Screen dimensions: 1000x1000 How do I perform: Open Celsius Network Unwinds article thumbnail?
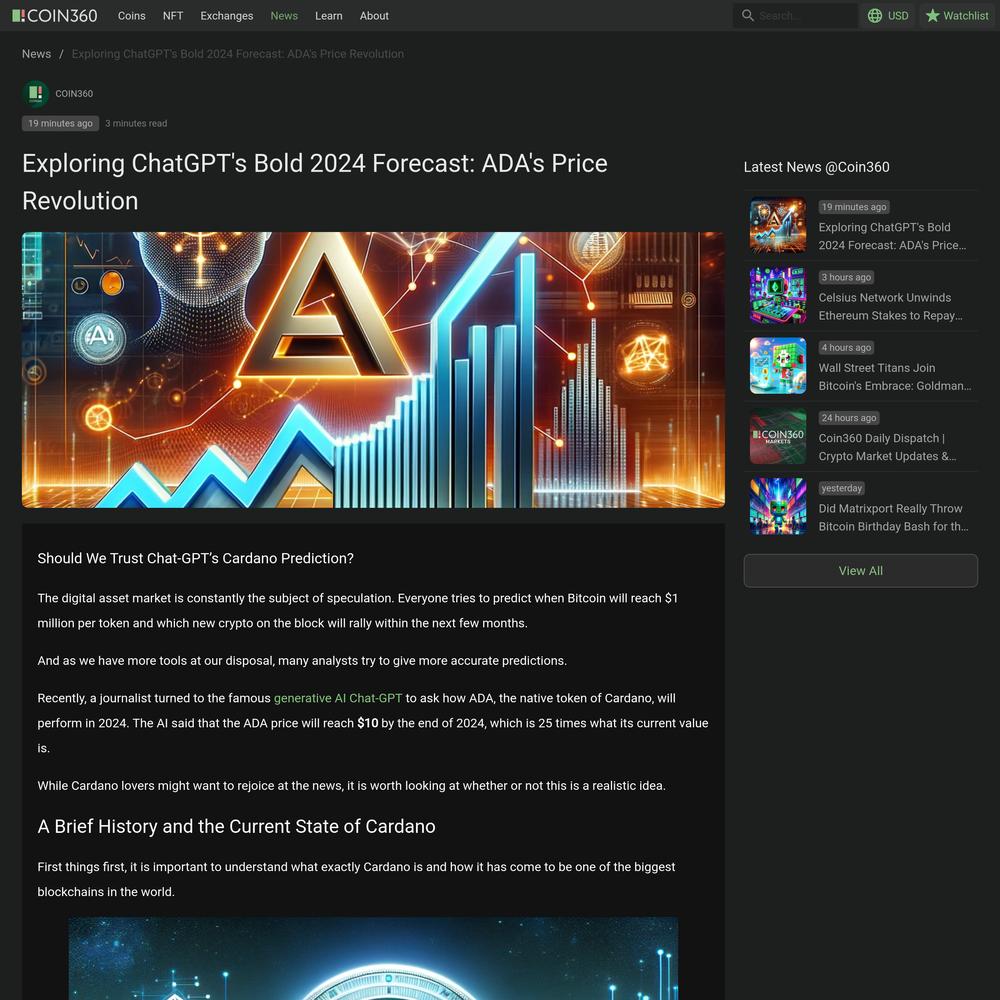(777, 296)
